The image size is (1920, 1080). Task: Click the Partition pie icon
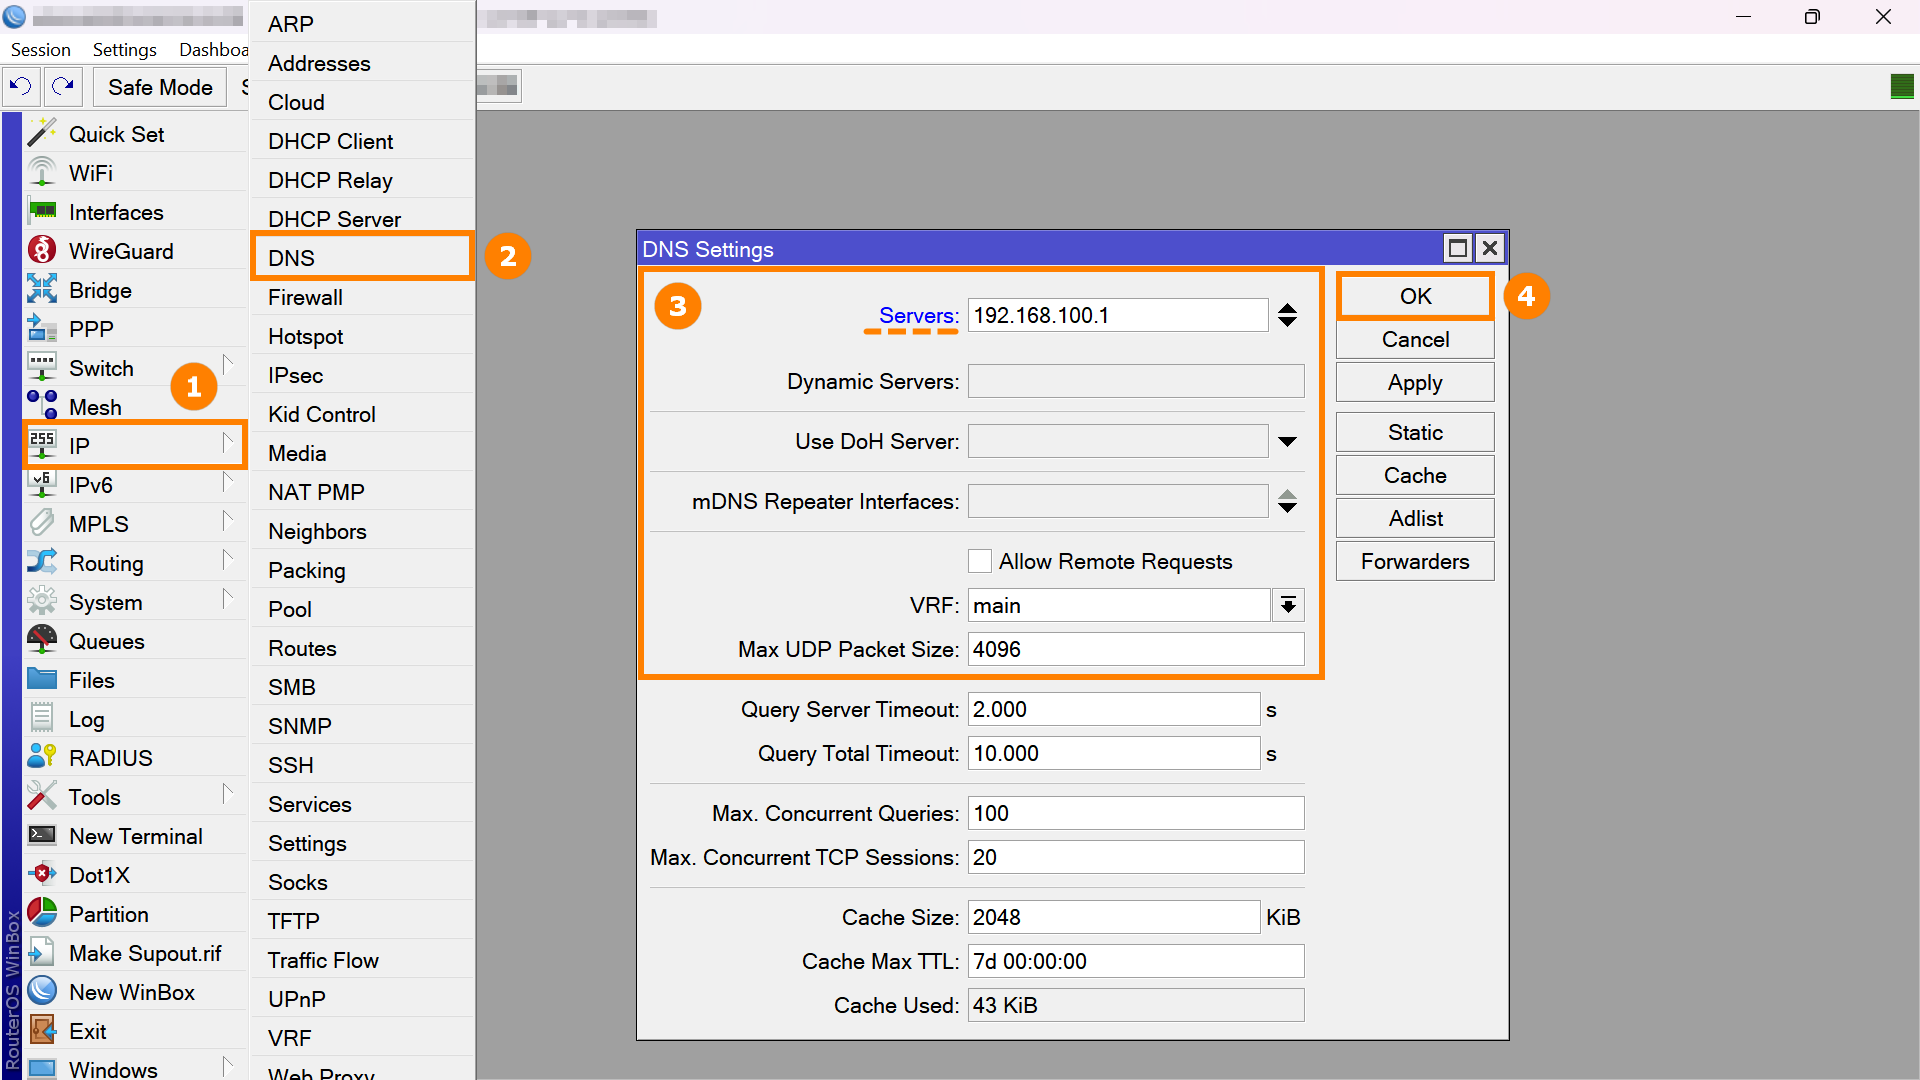tap(42, 914)
